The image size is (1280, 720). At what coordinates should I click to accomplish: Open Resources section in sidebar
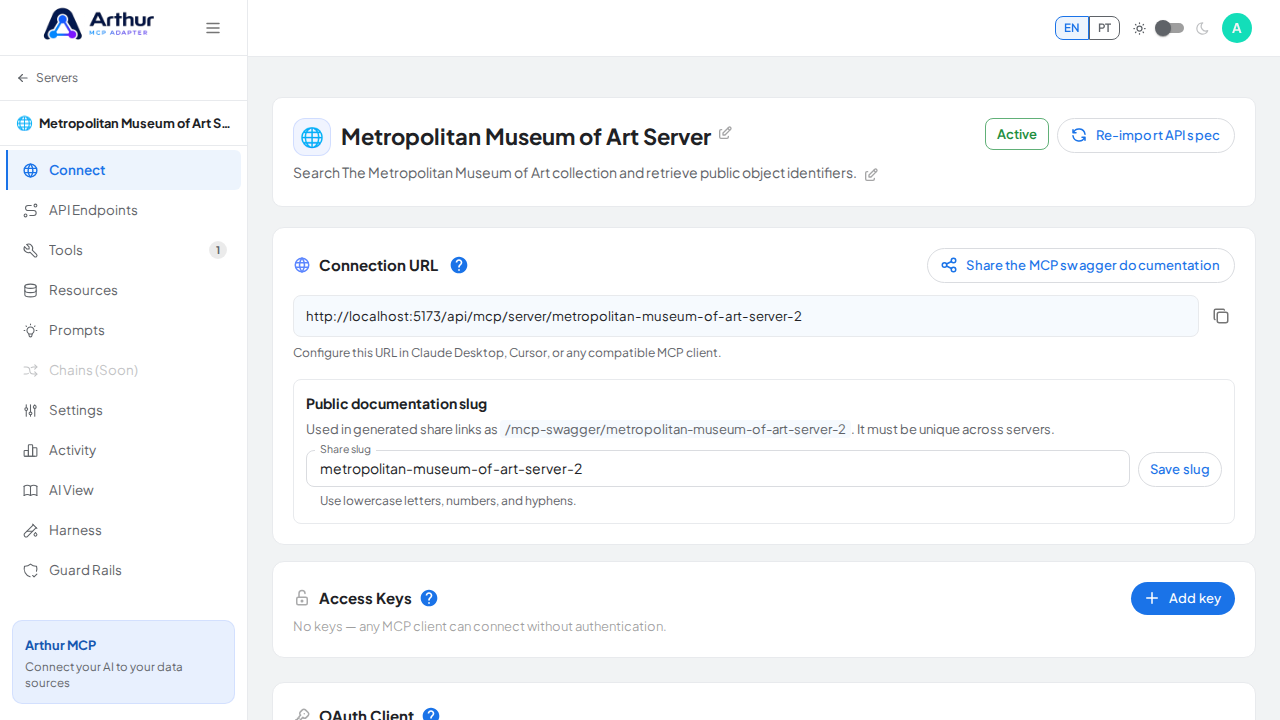123,290
